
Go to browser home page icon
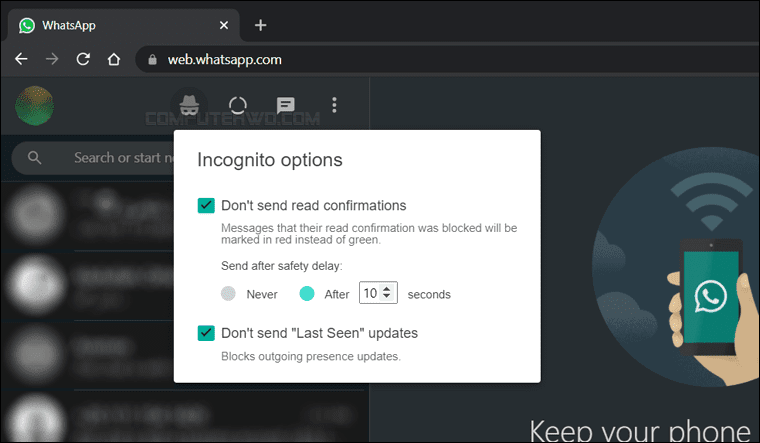[113, 59]
